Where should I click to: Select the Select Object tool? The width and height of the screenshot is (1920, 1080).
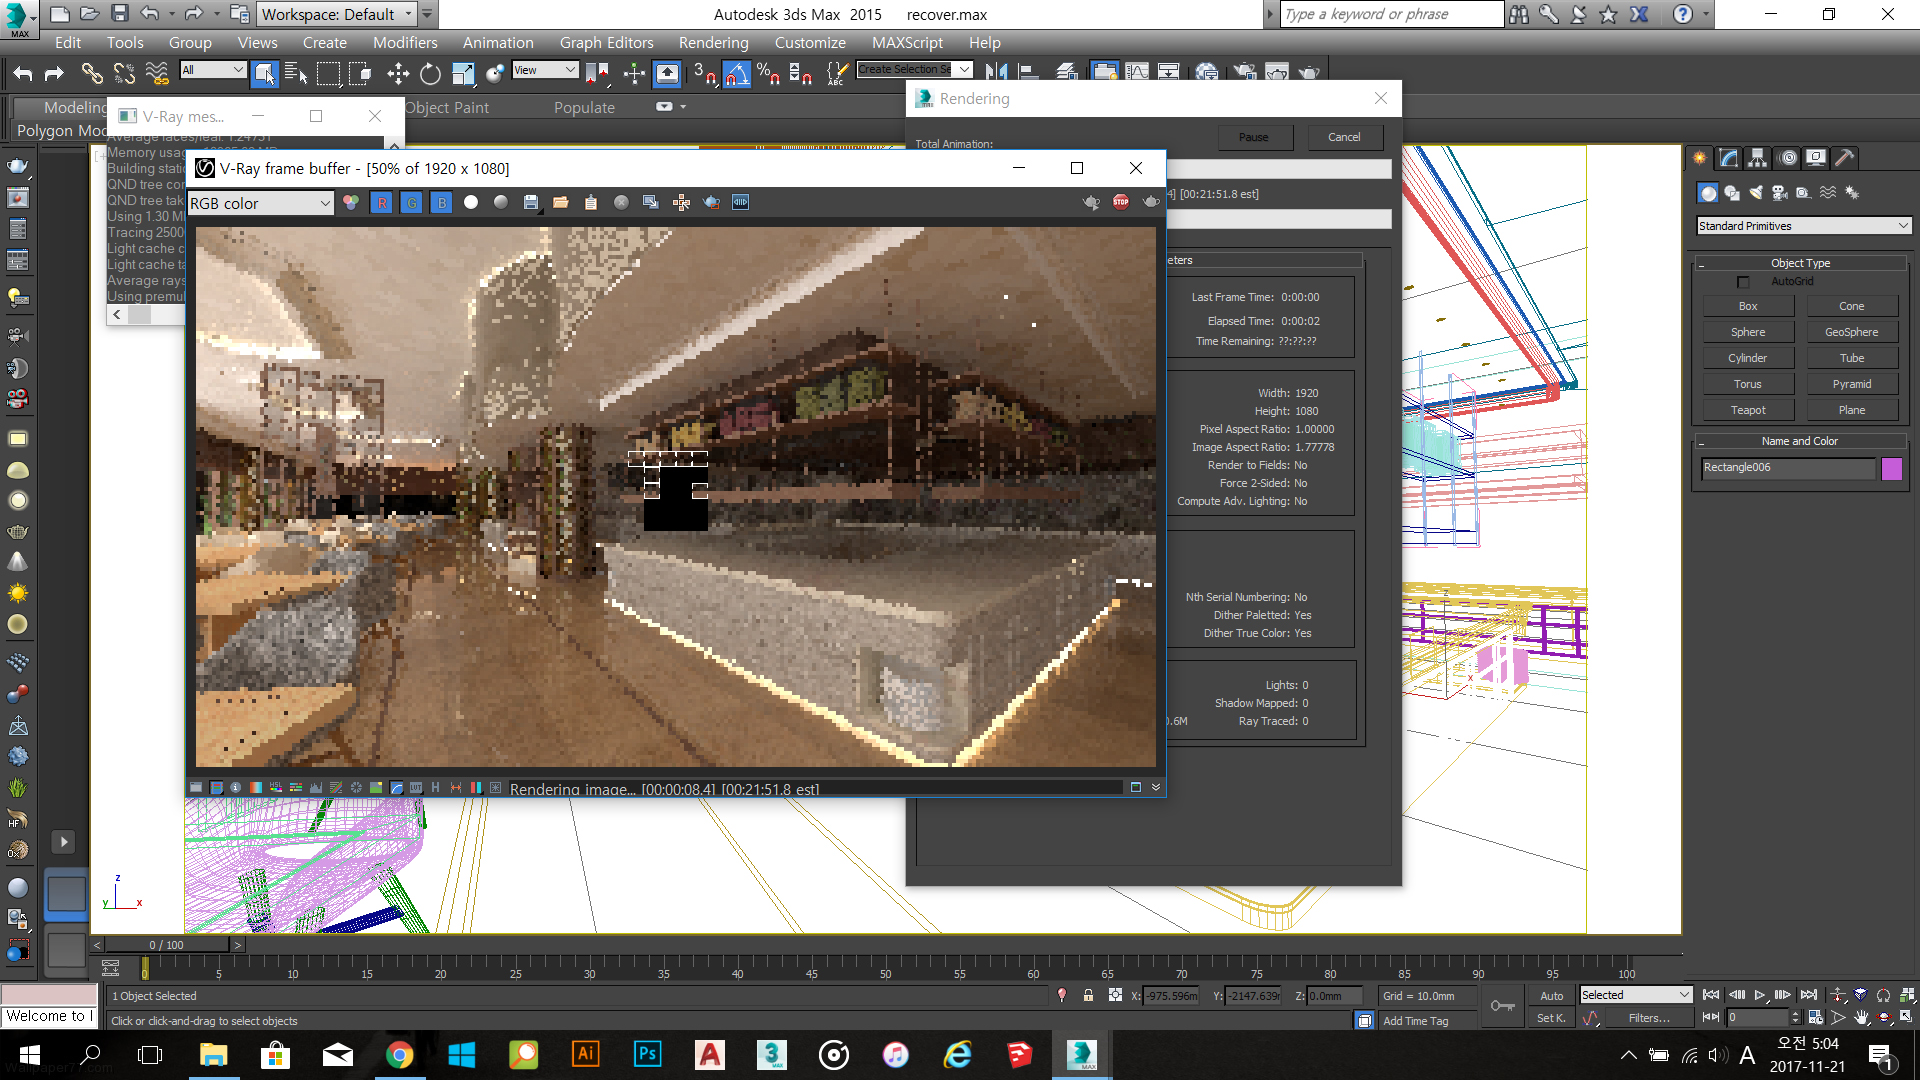pos(264,71)
